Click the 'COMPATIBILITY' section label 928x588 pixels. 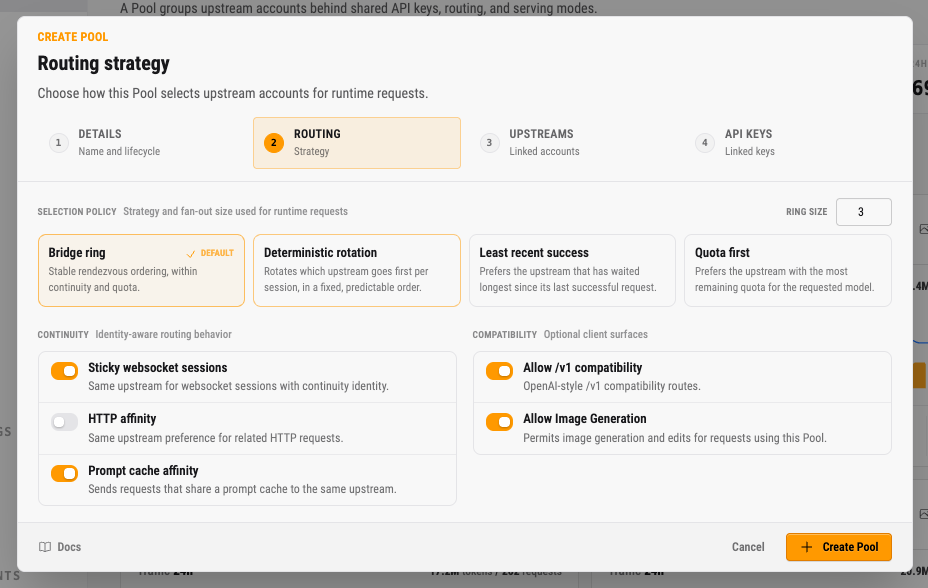tap(504, 335)
